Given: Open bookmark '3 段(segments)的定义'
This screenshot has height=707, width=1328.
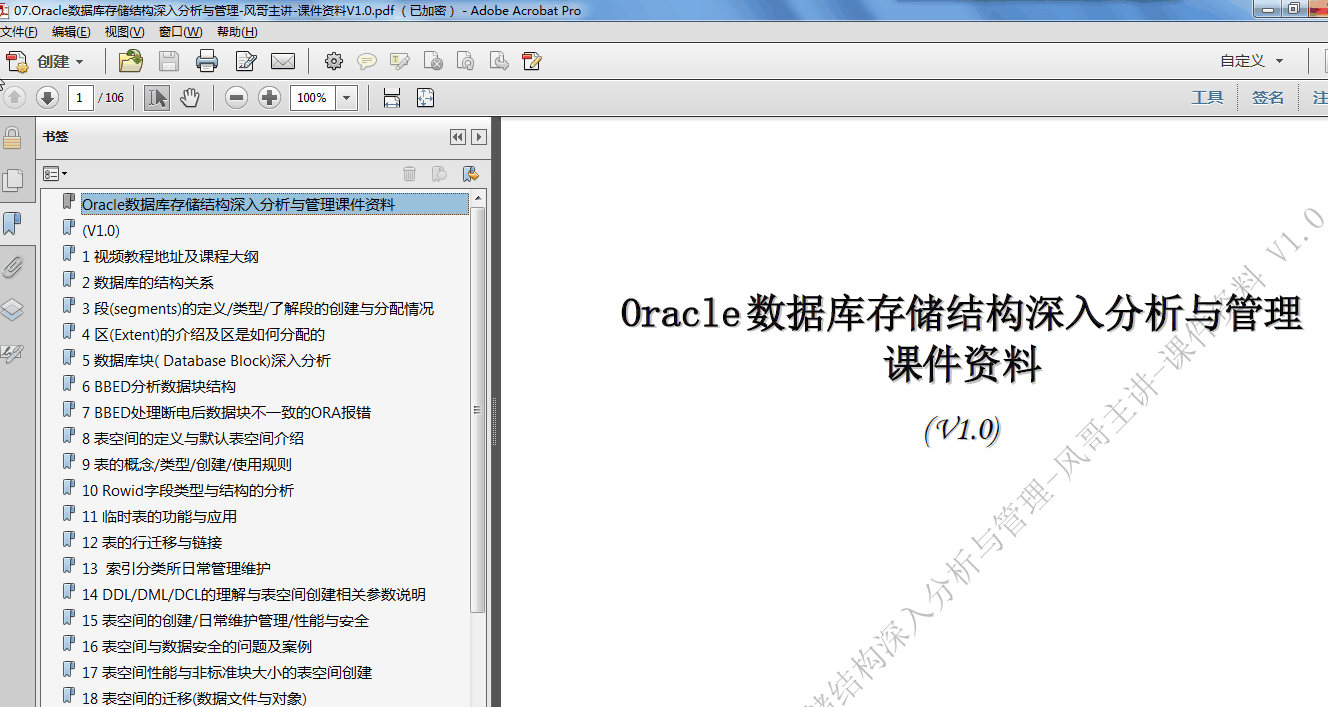Looking at the screenshot, I should [x=257, y=308].
